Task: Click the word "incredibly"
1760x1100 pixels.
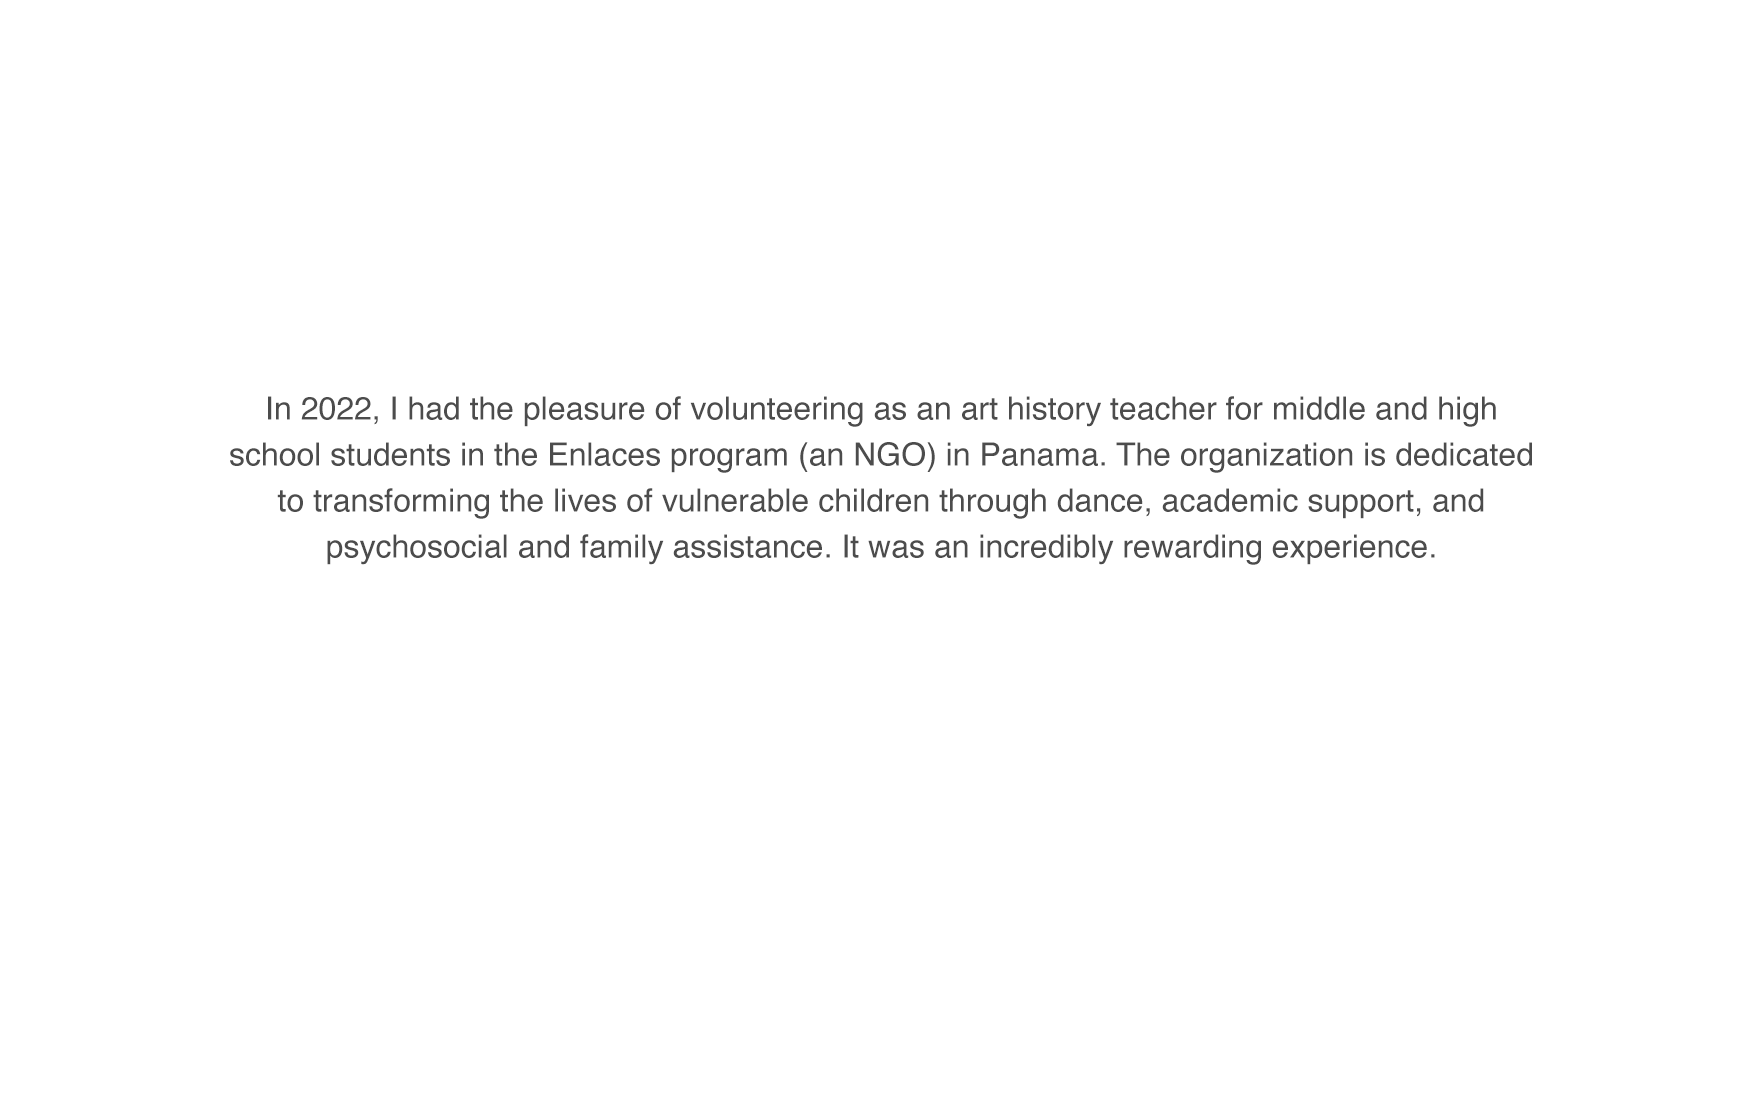Action: tap(1045, 547)
